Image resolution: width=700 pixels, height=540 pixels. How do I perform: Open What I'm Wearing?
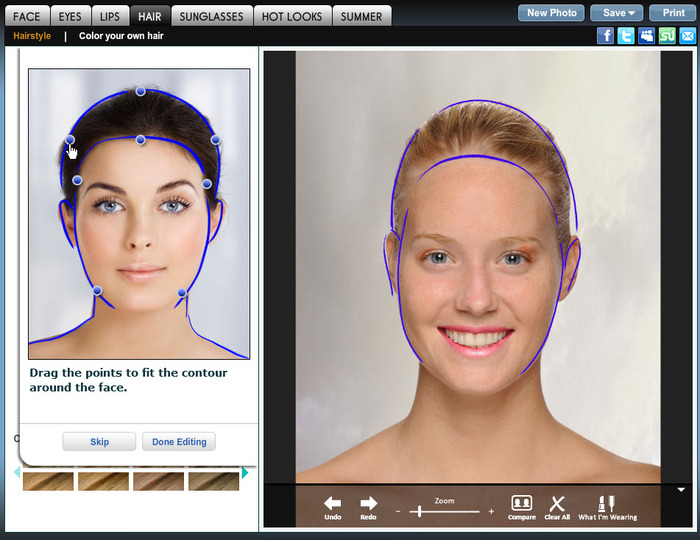(x=606, y=504)
